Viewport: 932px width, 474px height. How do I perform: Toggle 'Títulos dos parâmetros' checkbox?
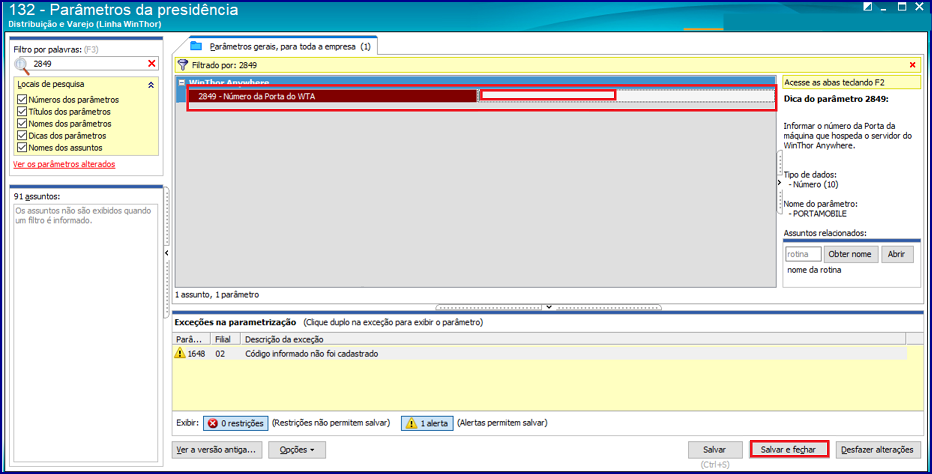pos(22,111)
